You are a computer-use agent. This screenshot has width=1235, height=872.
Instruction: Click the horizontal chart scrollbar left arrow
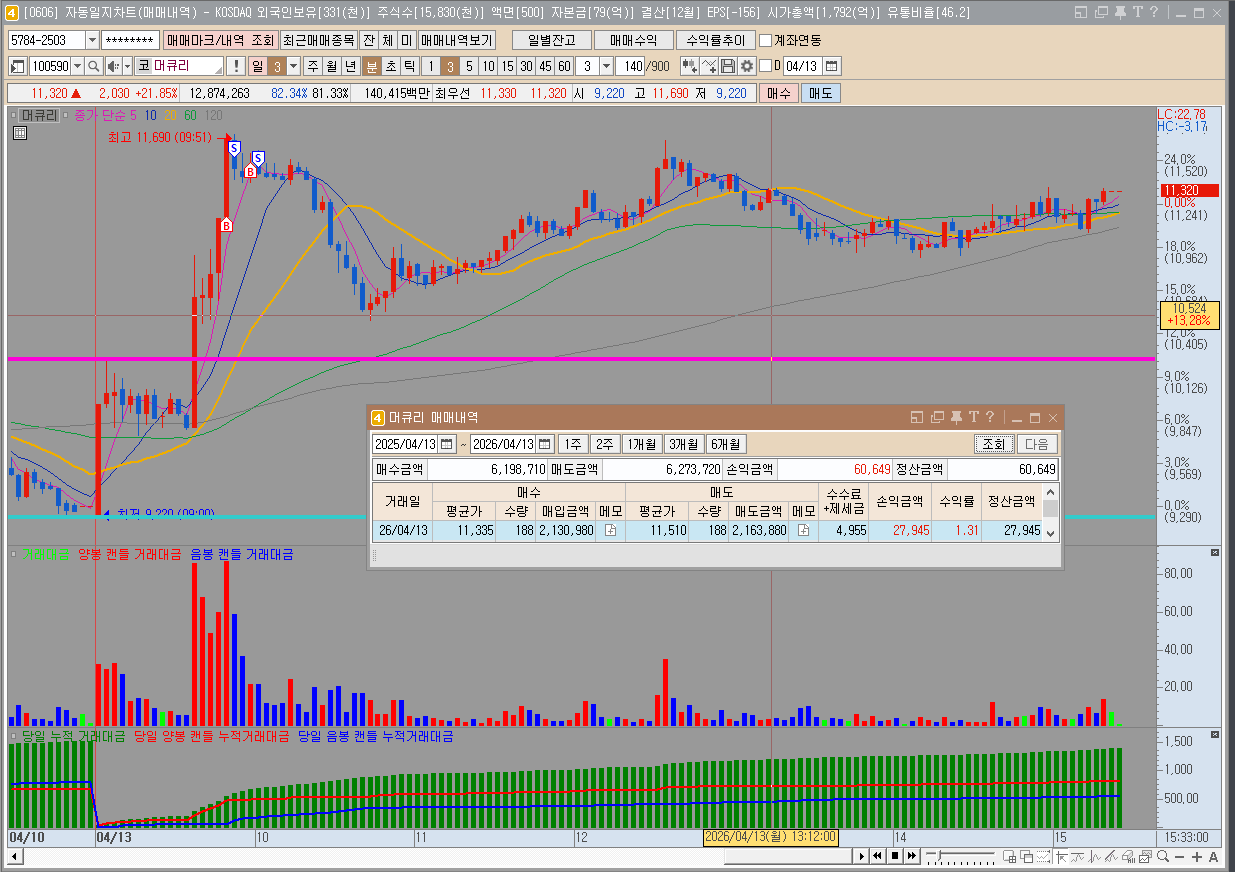point(15,857)
